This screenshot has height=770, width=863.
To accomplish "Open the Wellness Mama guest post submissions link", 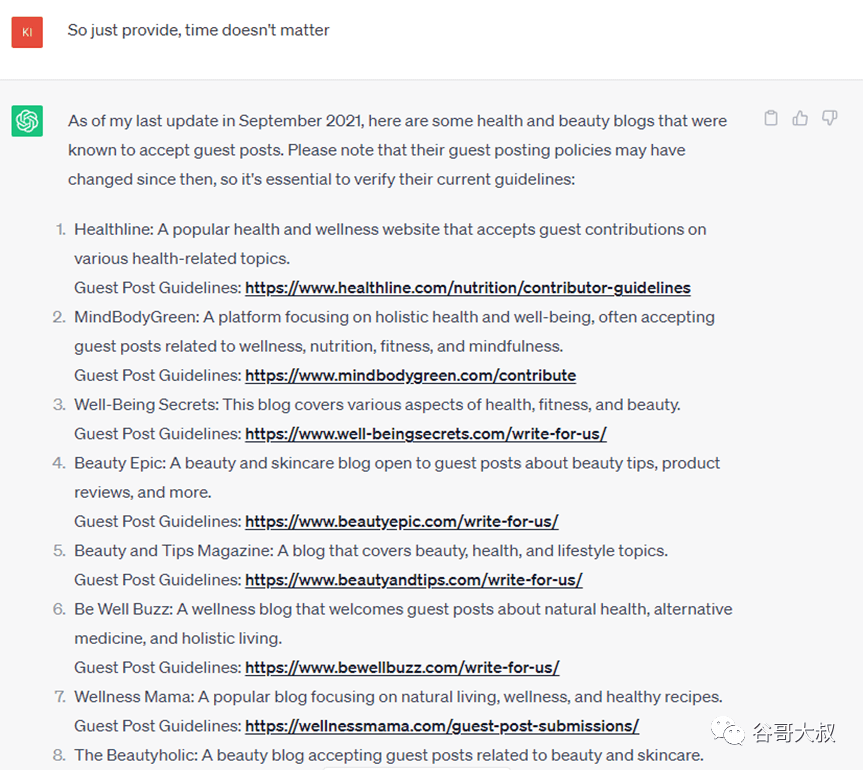I will tap(441, 726).
